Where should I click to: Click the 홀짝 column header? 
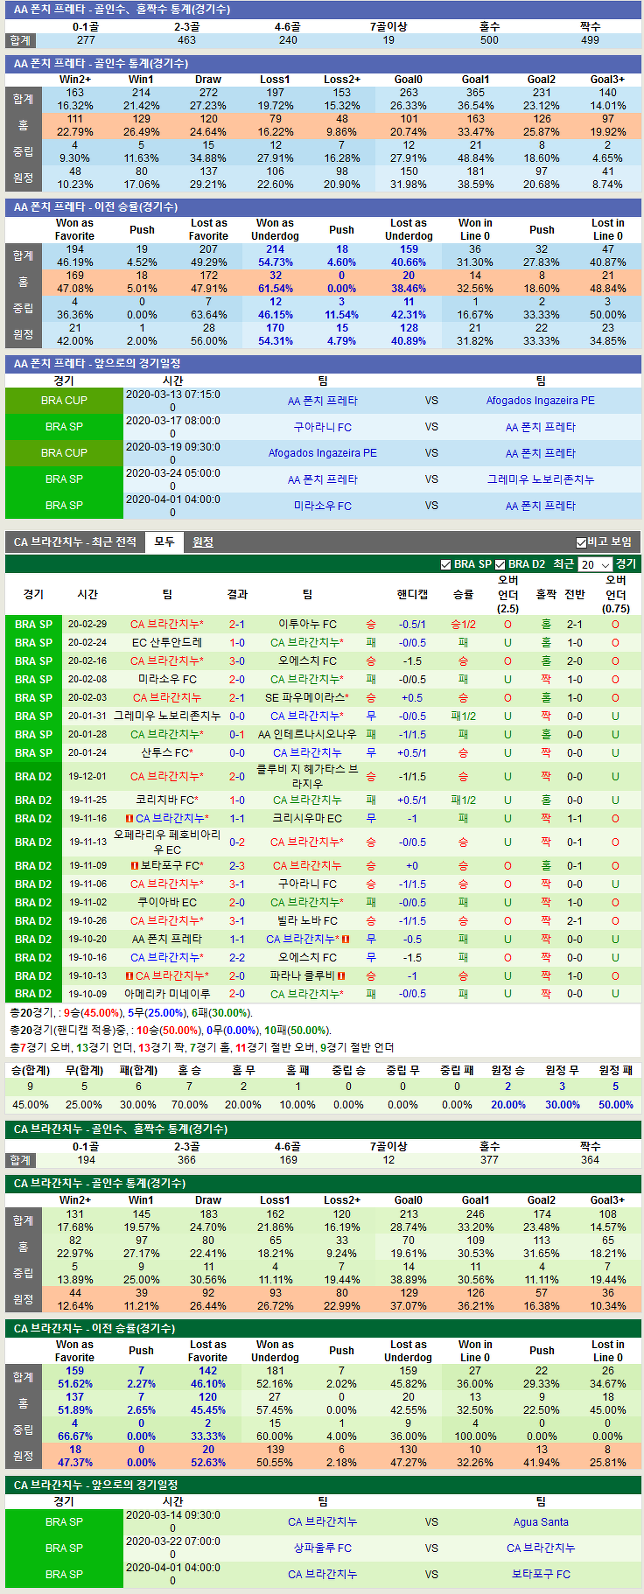click(x=546, y=594)
